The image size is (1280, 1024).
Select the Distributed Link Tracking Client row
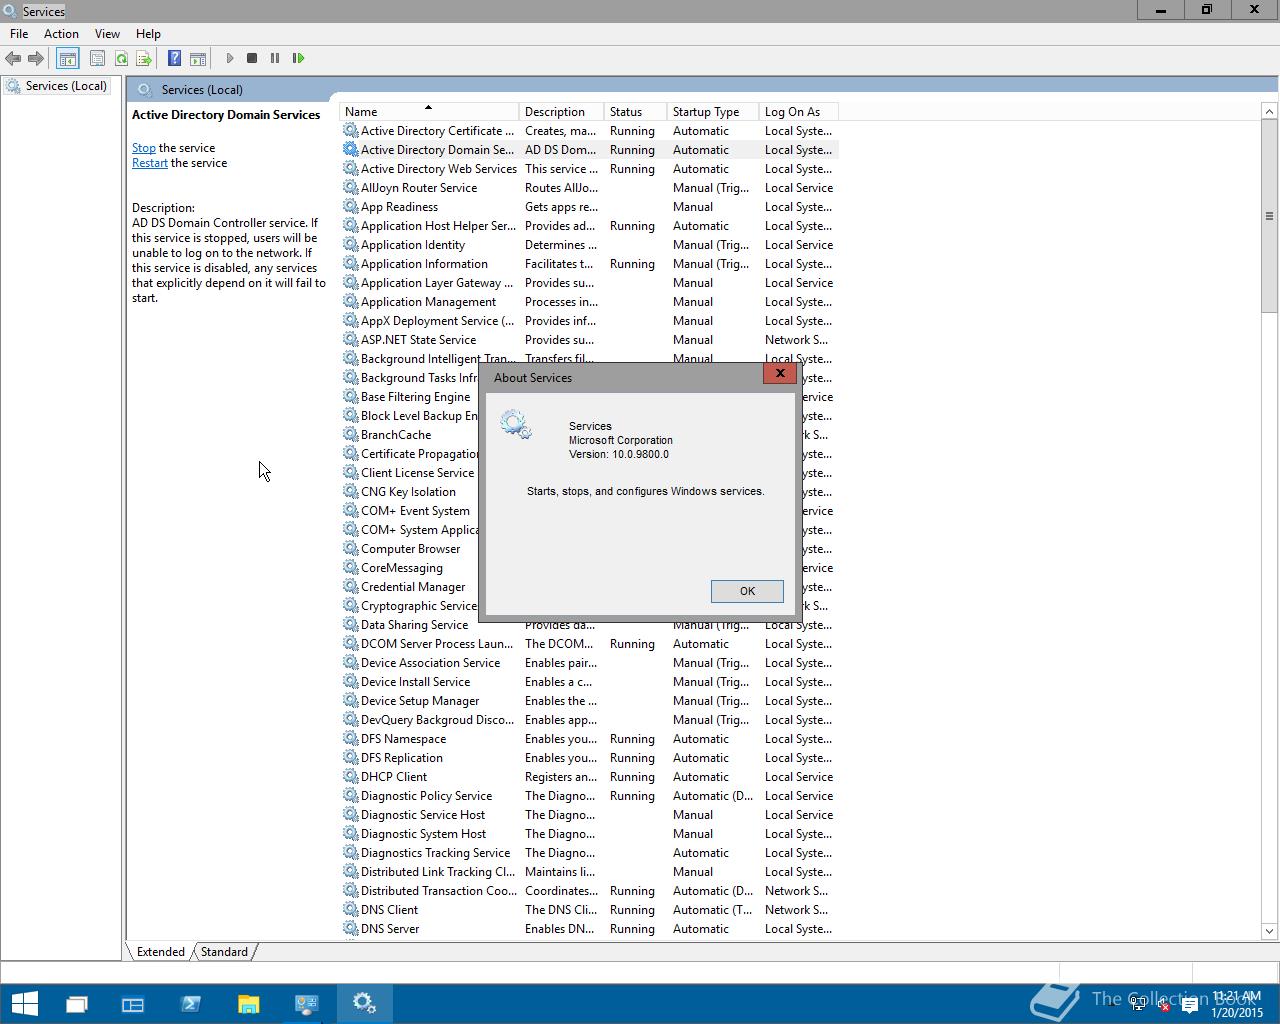588,872
